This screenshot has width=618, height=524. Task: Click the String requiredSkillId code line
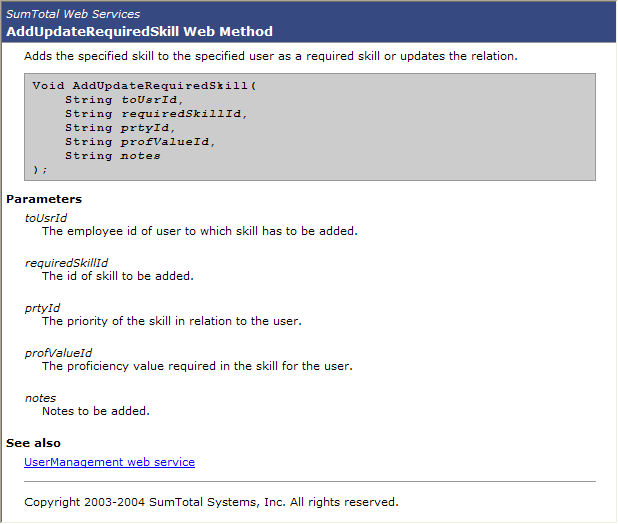(155, 114)
